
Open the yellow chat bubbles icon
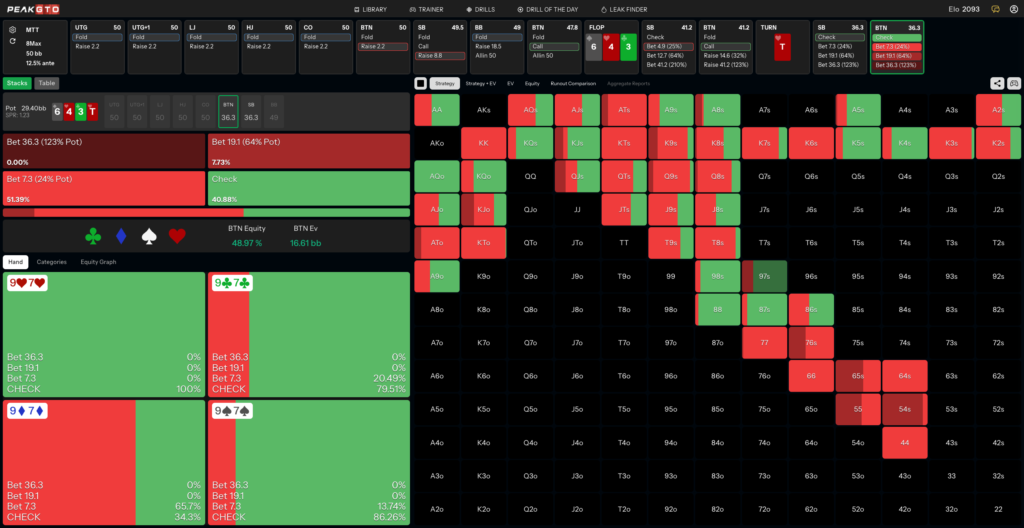pyautogui.click(x=995, y=9)
